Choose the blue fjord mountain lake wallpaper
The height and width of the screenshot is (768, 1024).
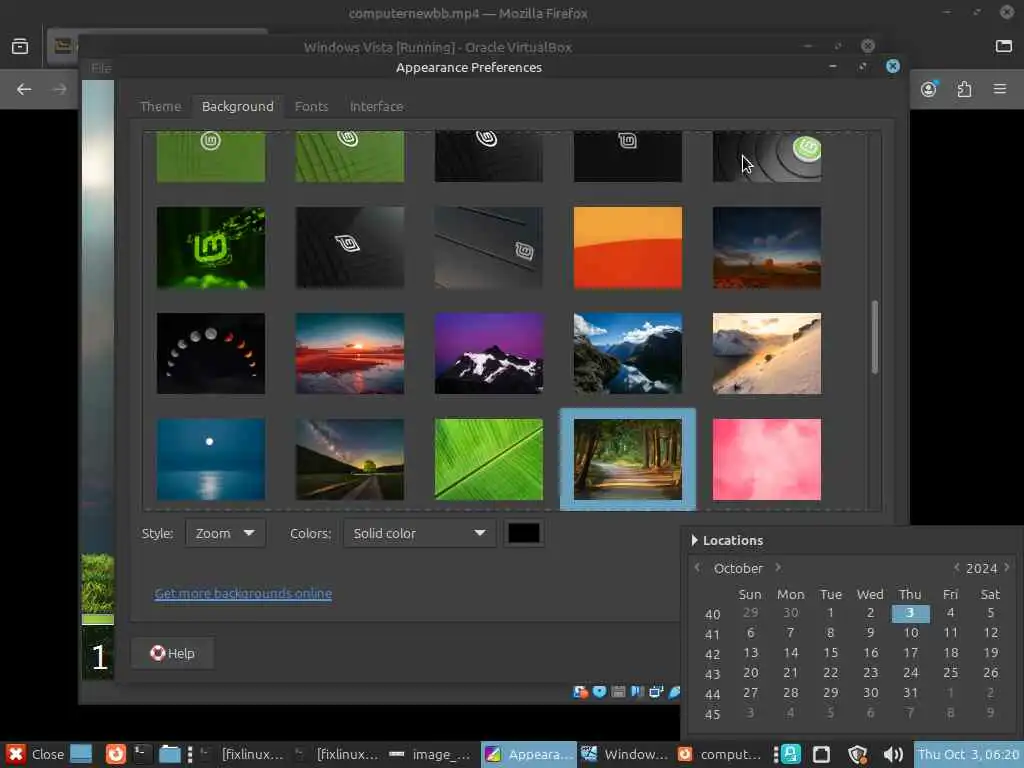coord(628,353)
